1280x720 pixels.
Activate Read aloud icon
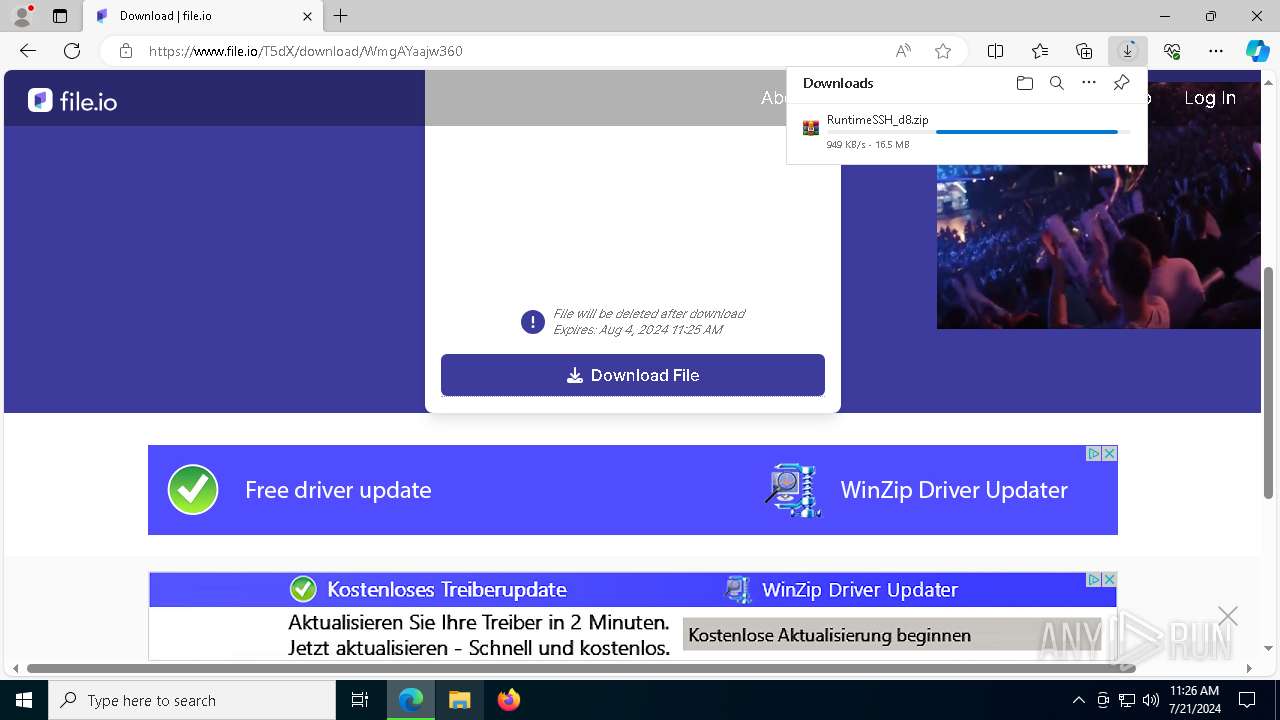903,51
